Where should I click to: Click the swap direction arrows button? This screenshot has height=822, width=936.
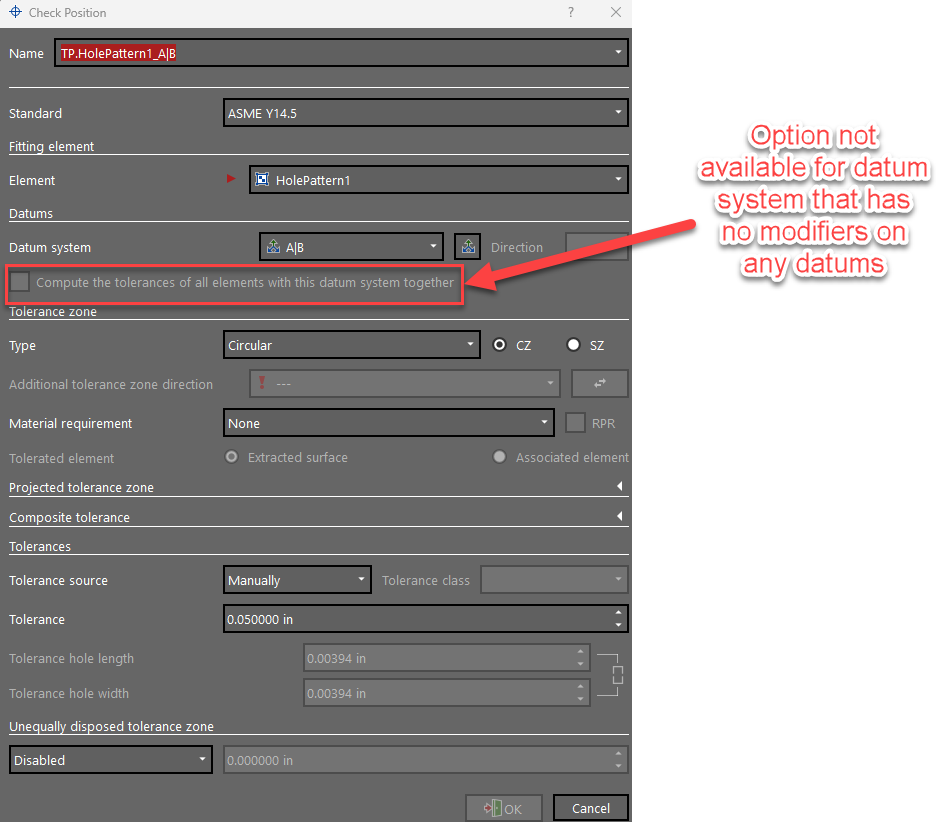[x=600, y=383]
